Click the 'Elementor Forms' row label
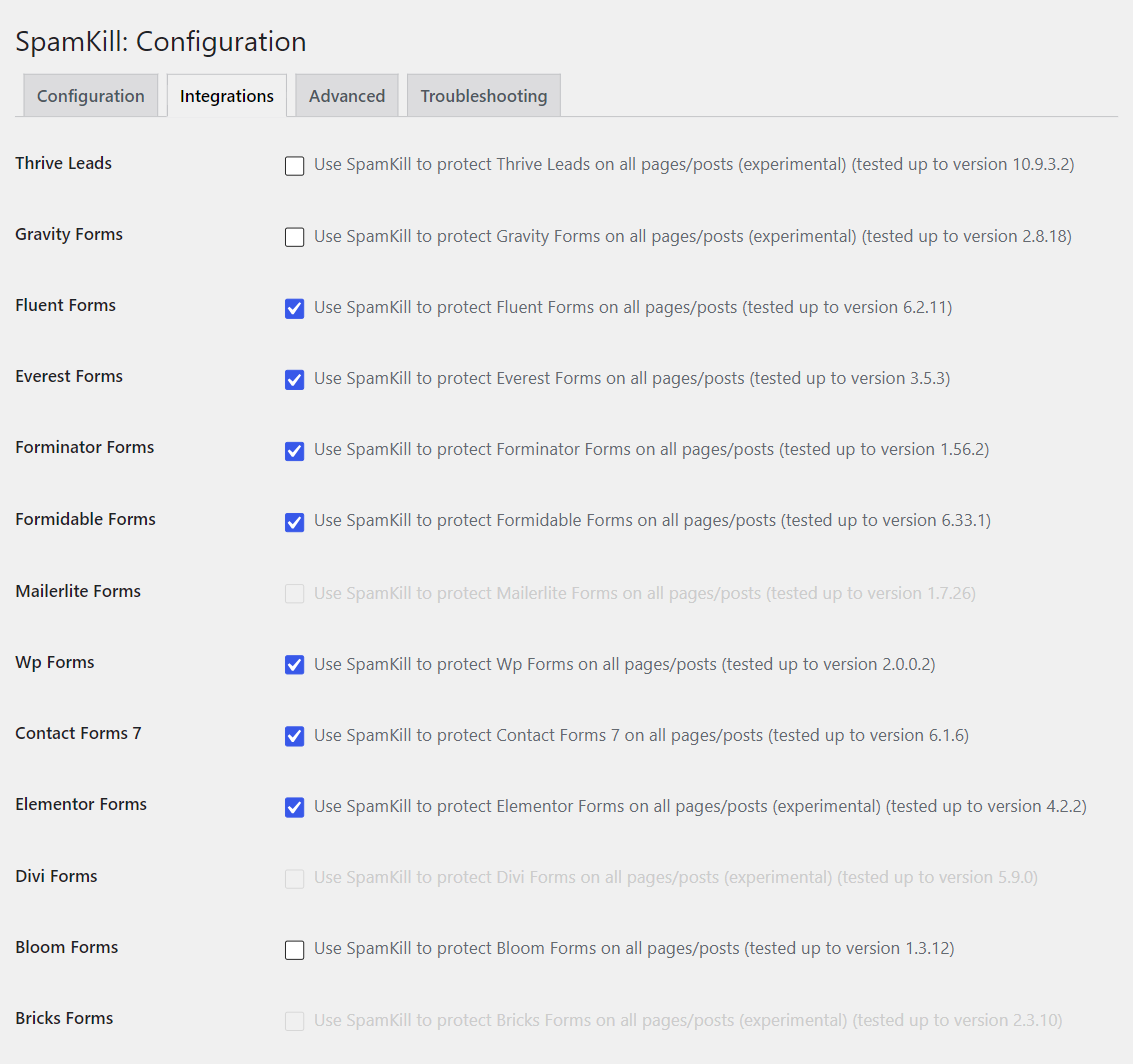This screenshot has height=1064, width=1133. point(81,804)
